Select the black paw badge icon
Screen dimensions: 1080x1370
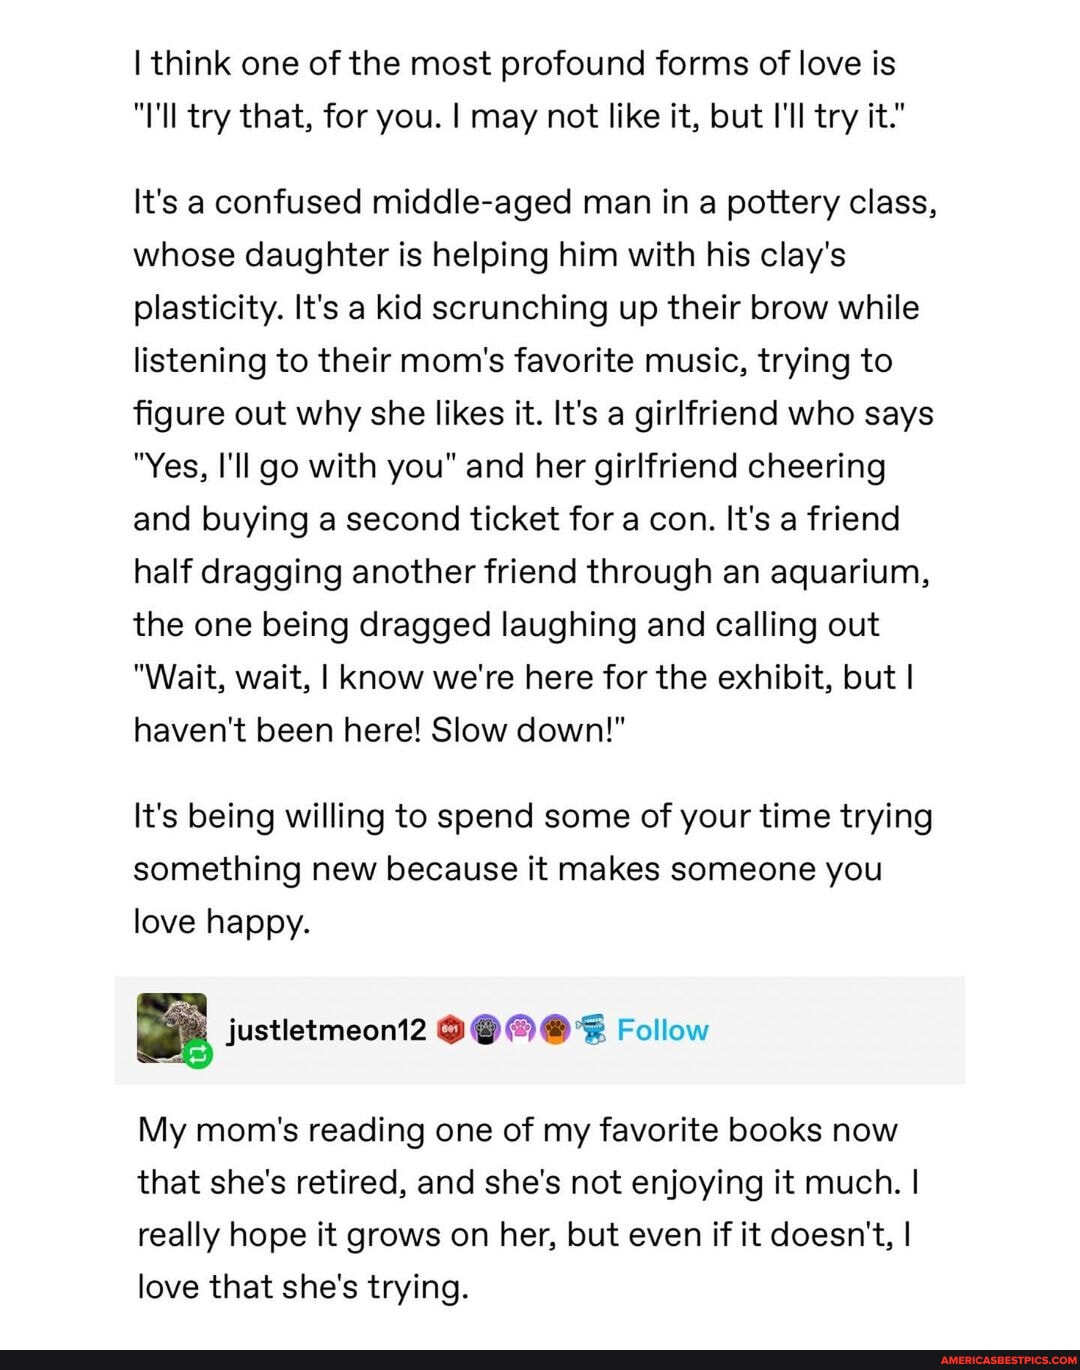pos(485,1030)
